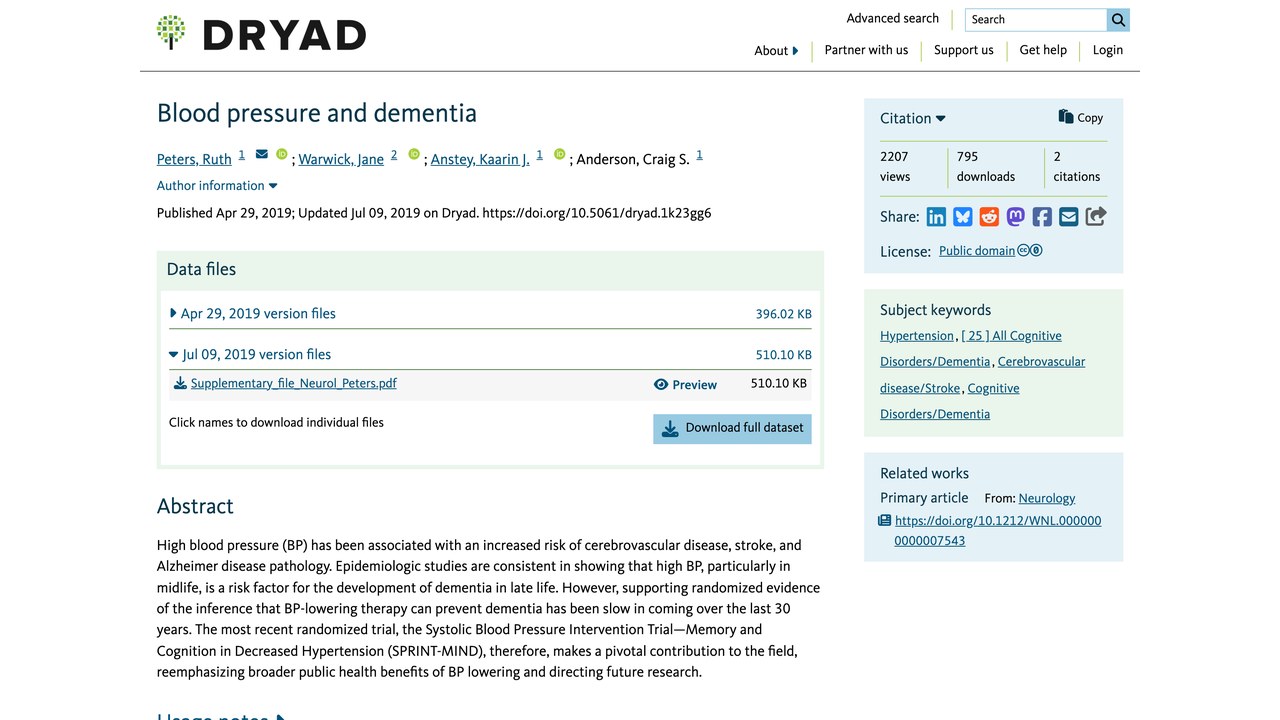The image size is (1280, 720).
Task: Share dataset via email icon
Action: (1069, 217)
